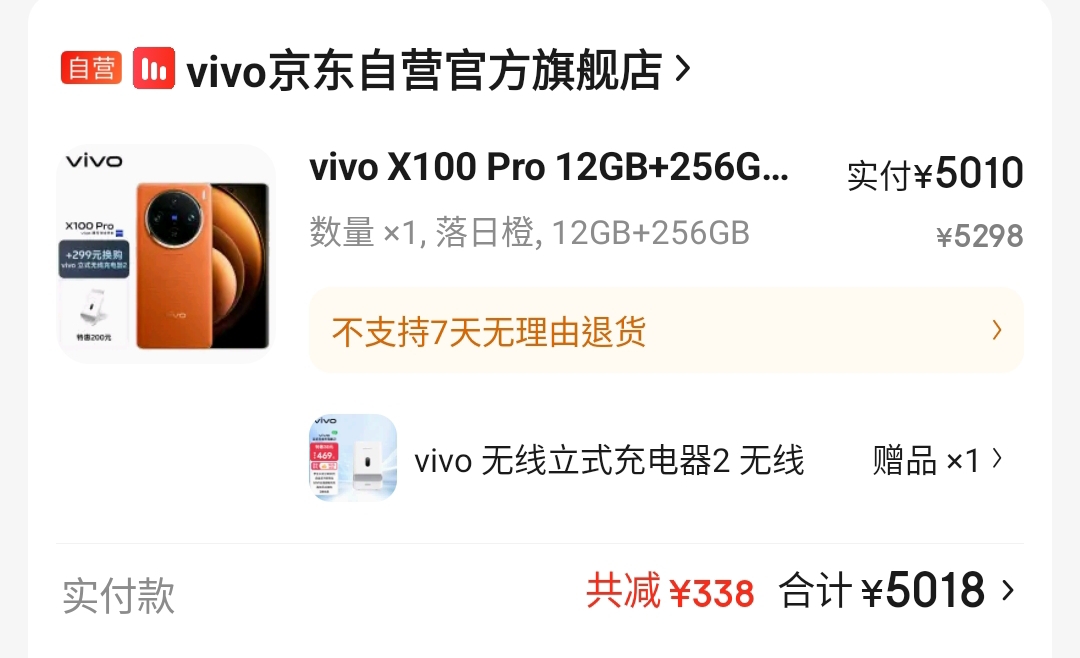Open the 合计 ¥5018 total breakdown

point(882,590)
